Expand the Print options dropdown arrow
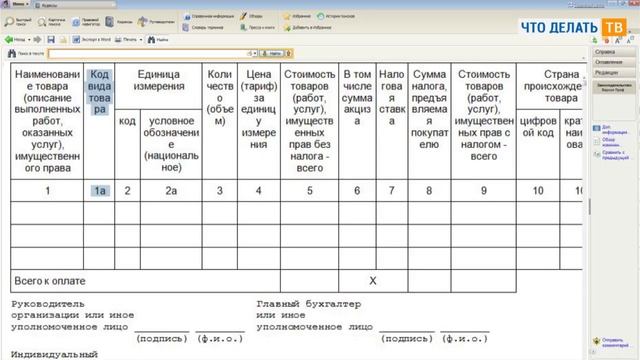 coord(141,40)
